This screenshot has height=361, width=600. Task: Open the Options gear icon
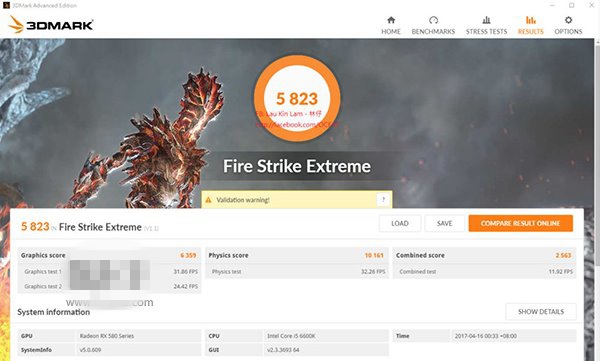pos(568,20)
